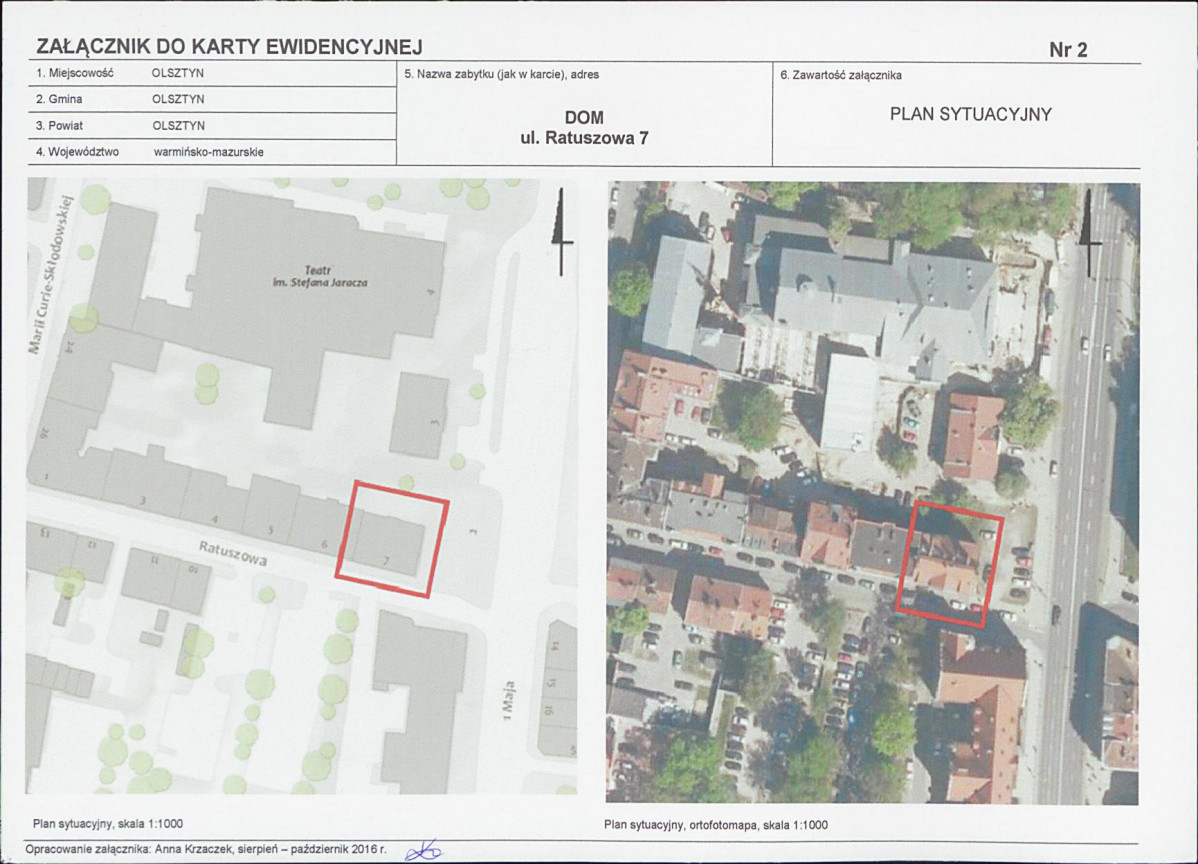Click the warmińsko-mazurskie Województwo value

point(209,153)
